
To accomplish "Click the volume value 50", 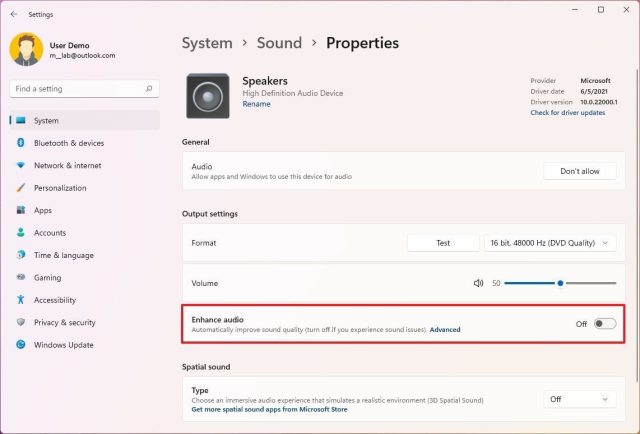I will point(496,283).
